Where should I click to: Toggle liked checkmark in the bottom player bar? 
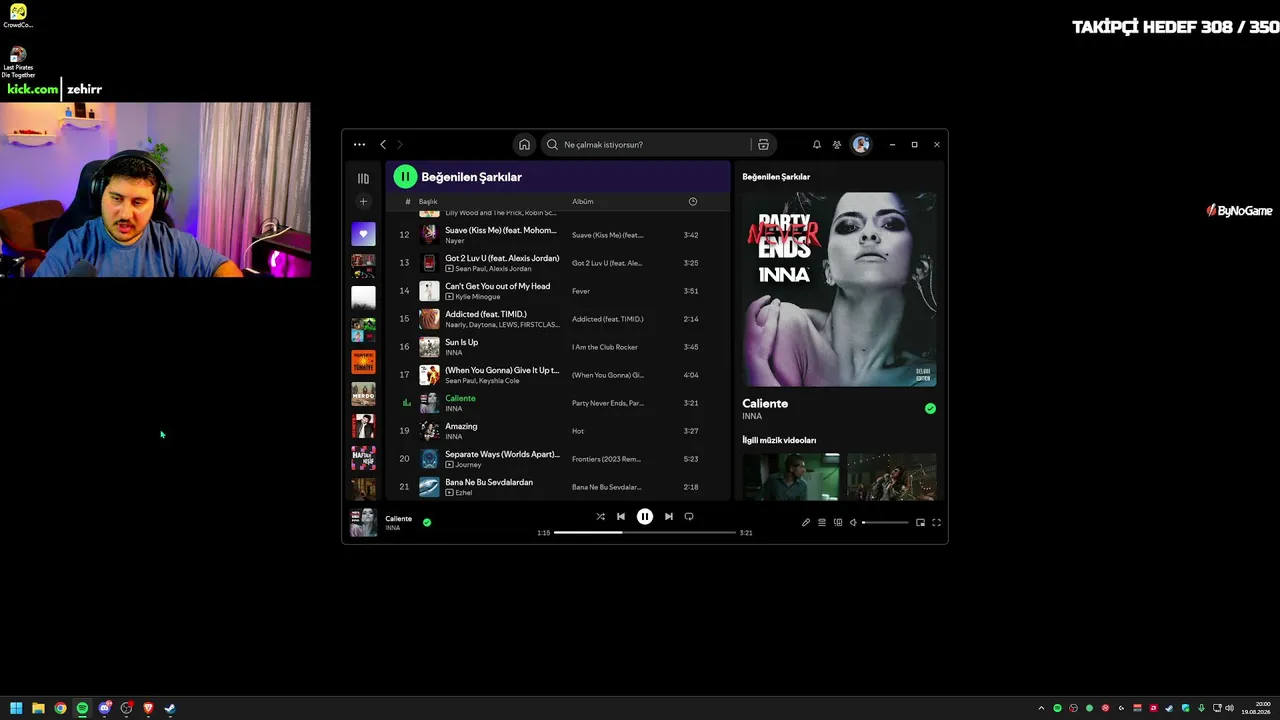click(x=427, y=522)
